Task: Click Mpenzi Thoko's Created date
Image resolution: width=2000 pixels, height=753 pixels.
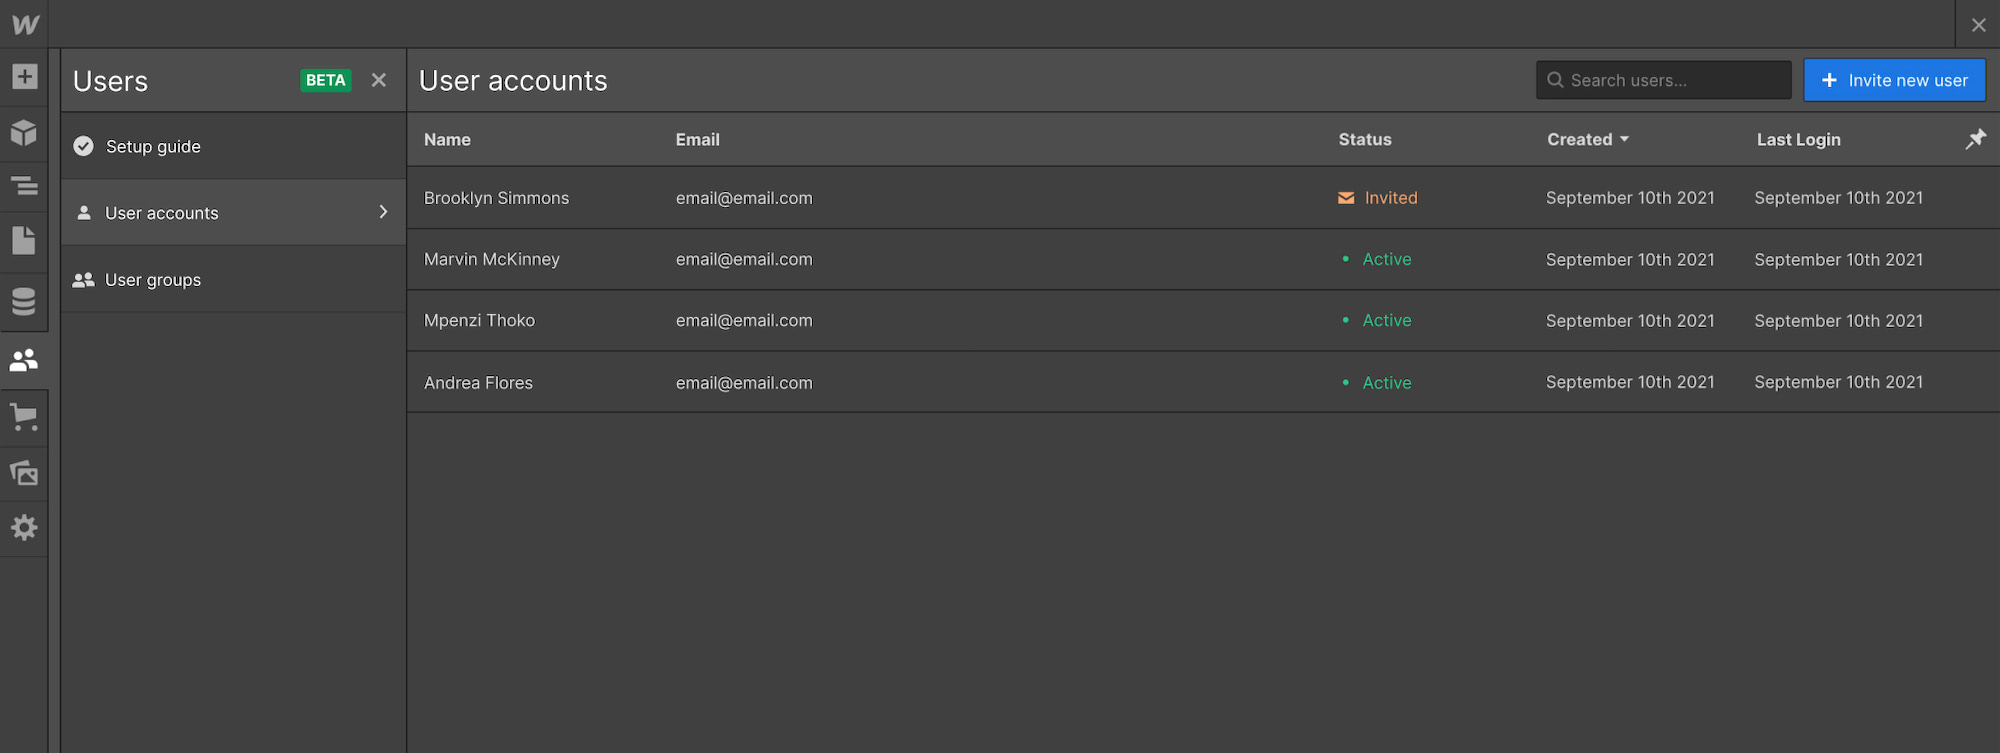Action: (1630, 320)
